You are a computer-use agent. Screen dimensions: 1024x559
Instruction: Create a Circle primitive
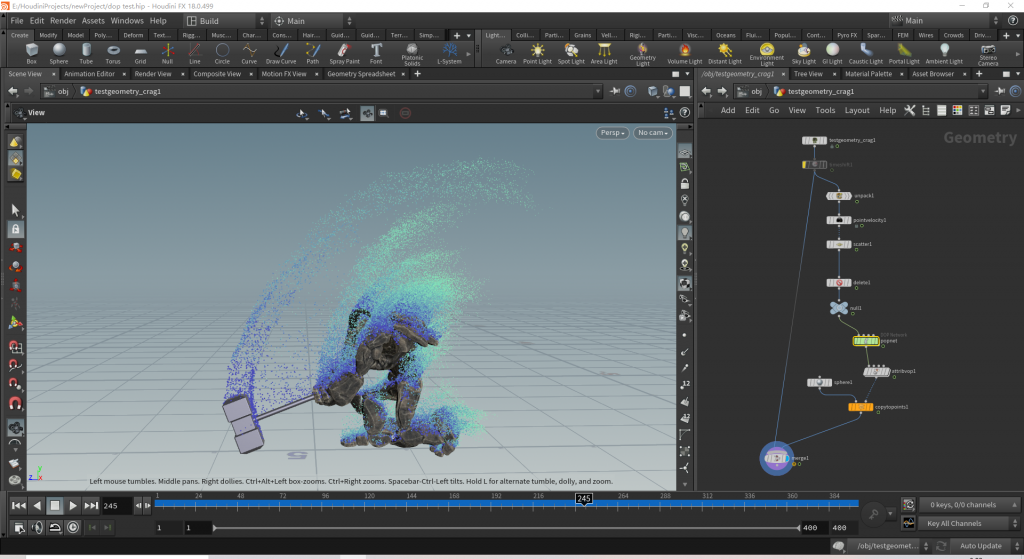click(x=222, y=54)
